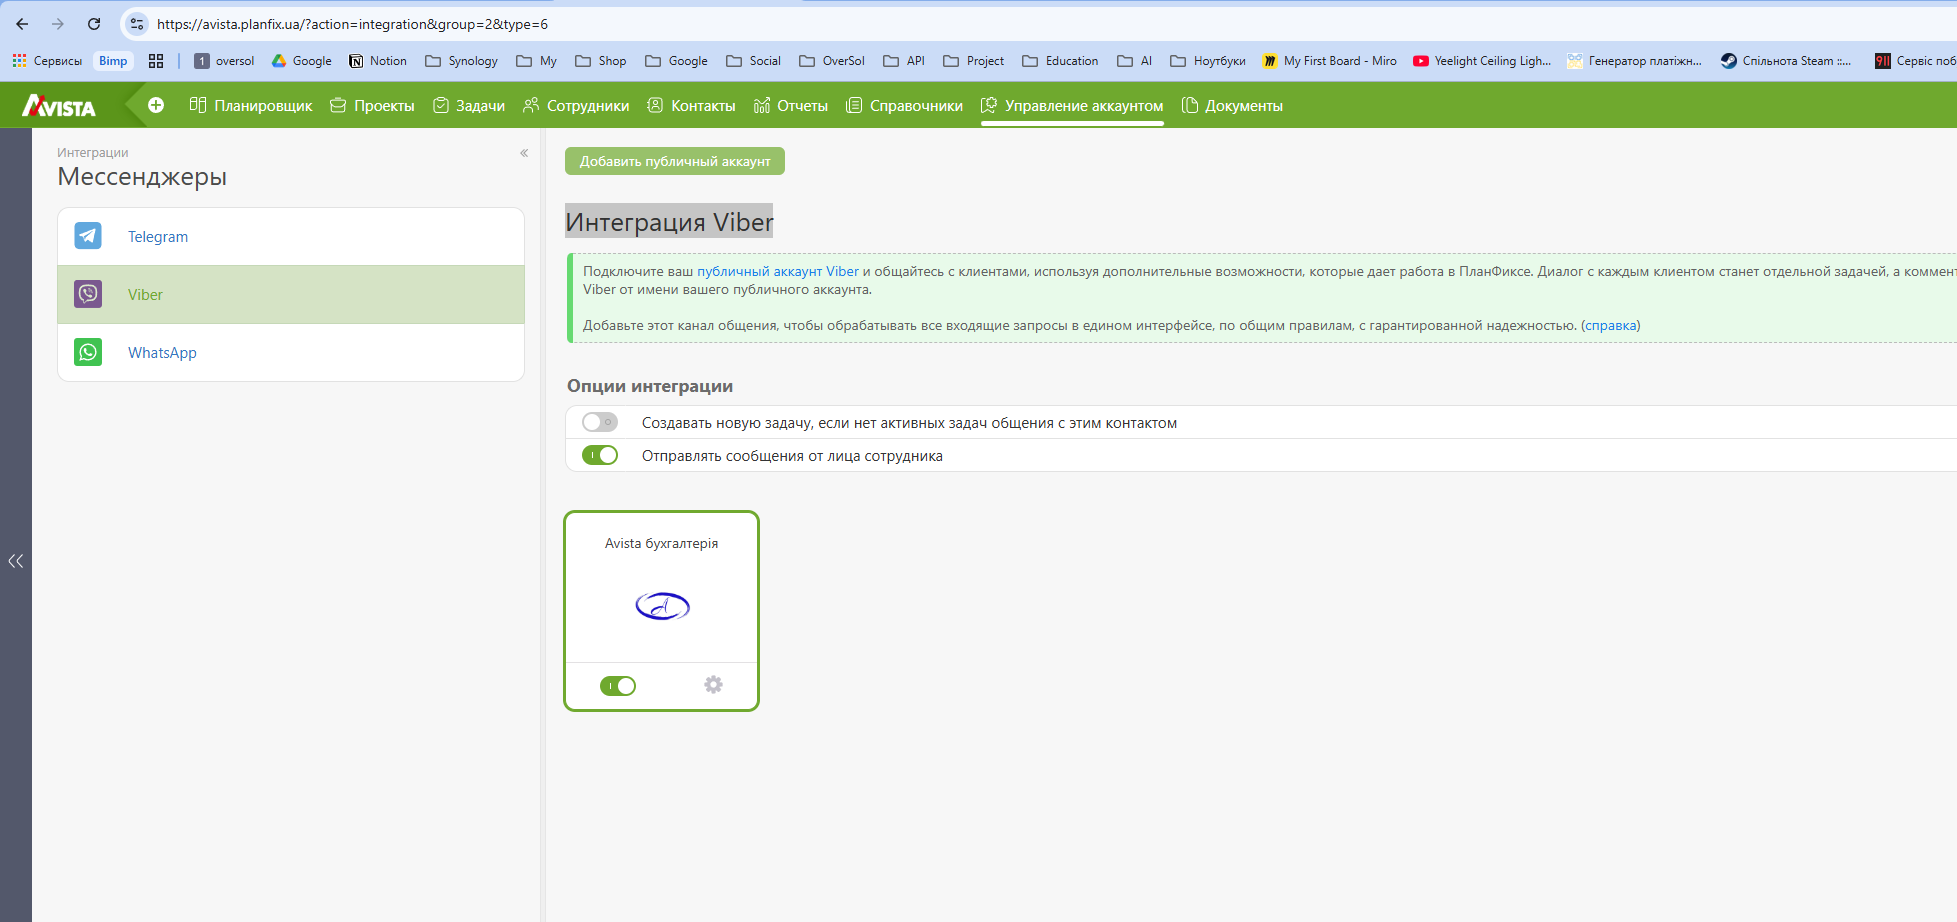Screen dimensions: 1957x922
Task: Open the Bimp bookmark
Action: point(113,61)
